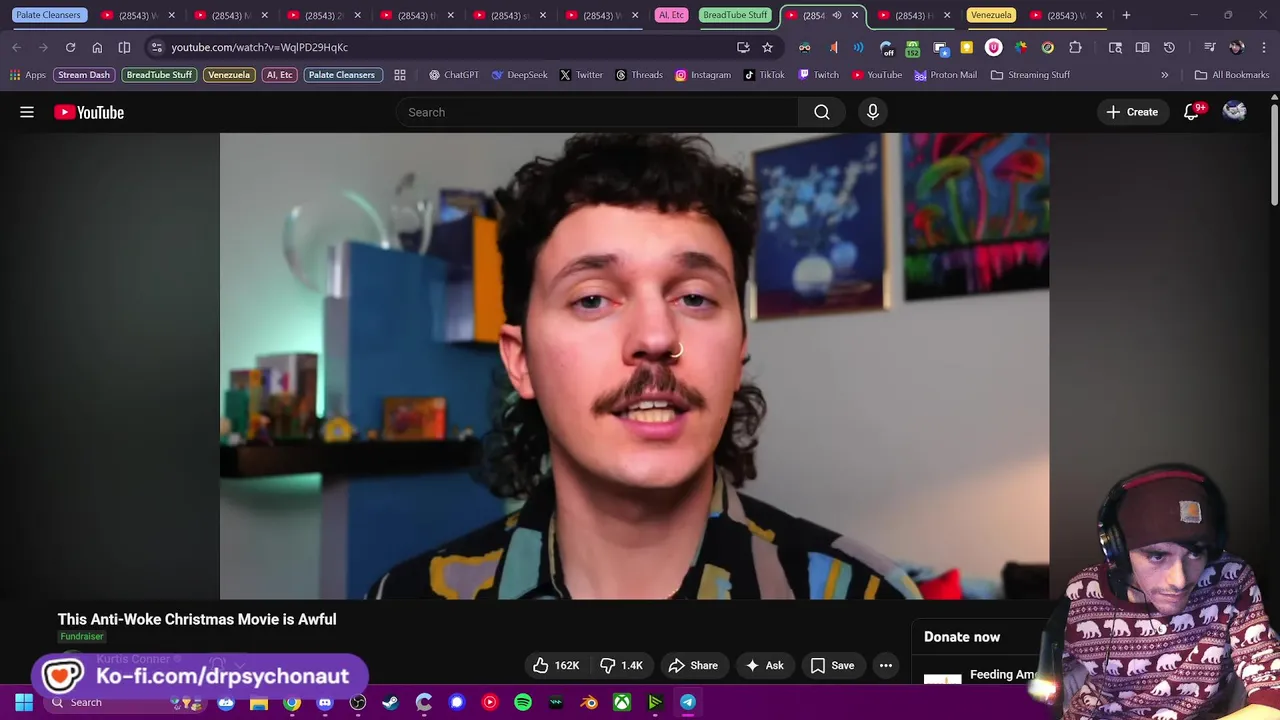Open Xbox app from the taskbar

[622, 702]
